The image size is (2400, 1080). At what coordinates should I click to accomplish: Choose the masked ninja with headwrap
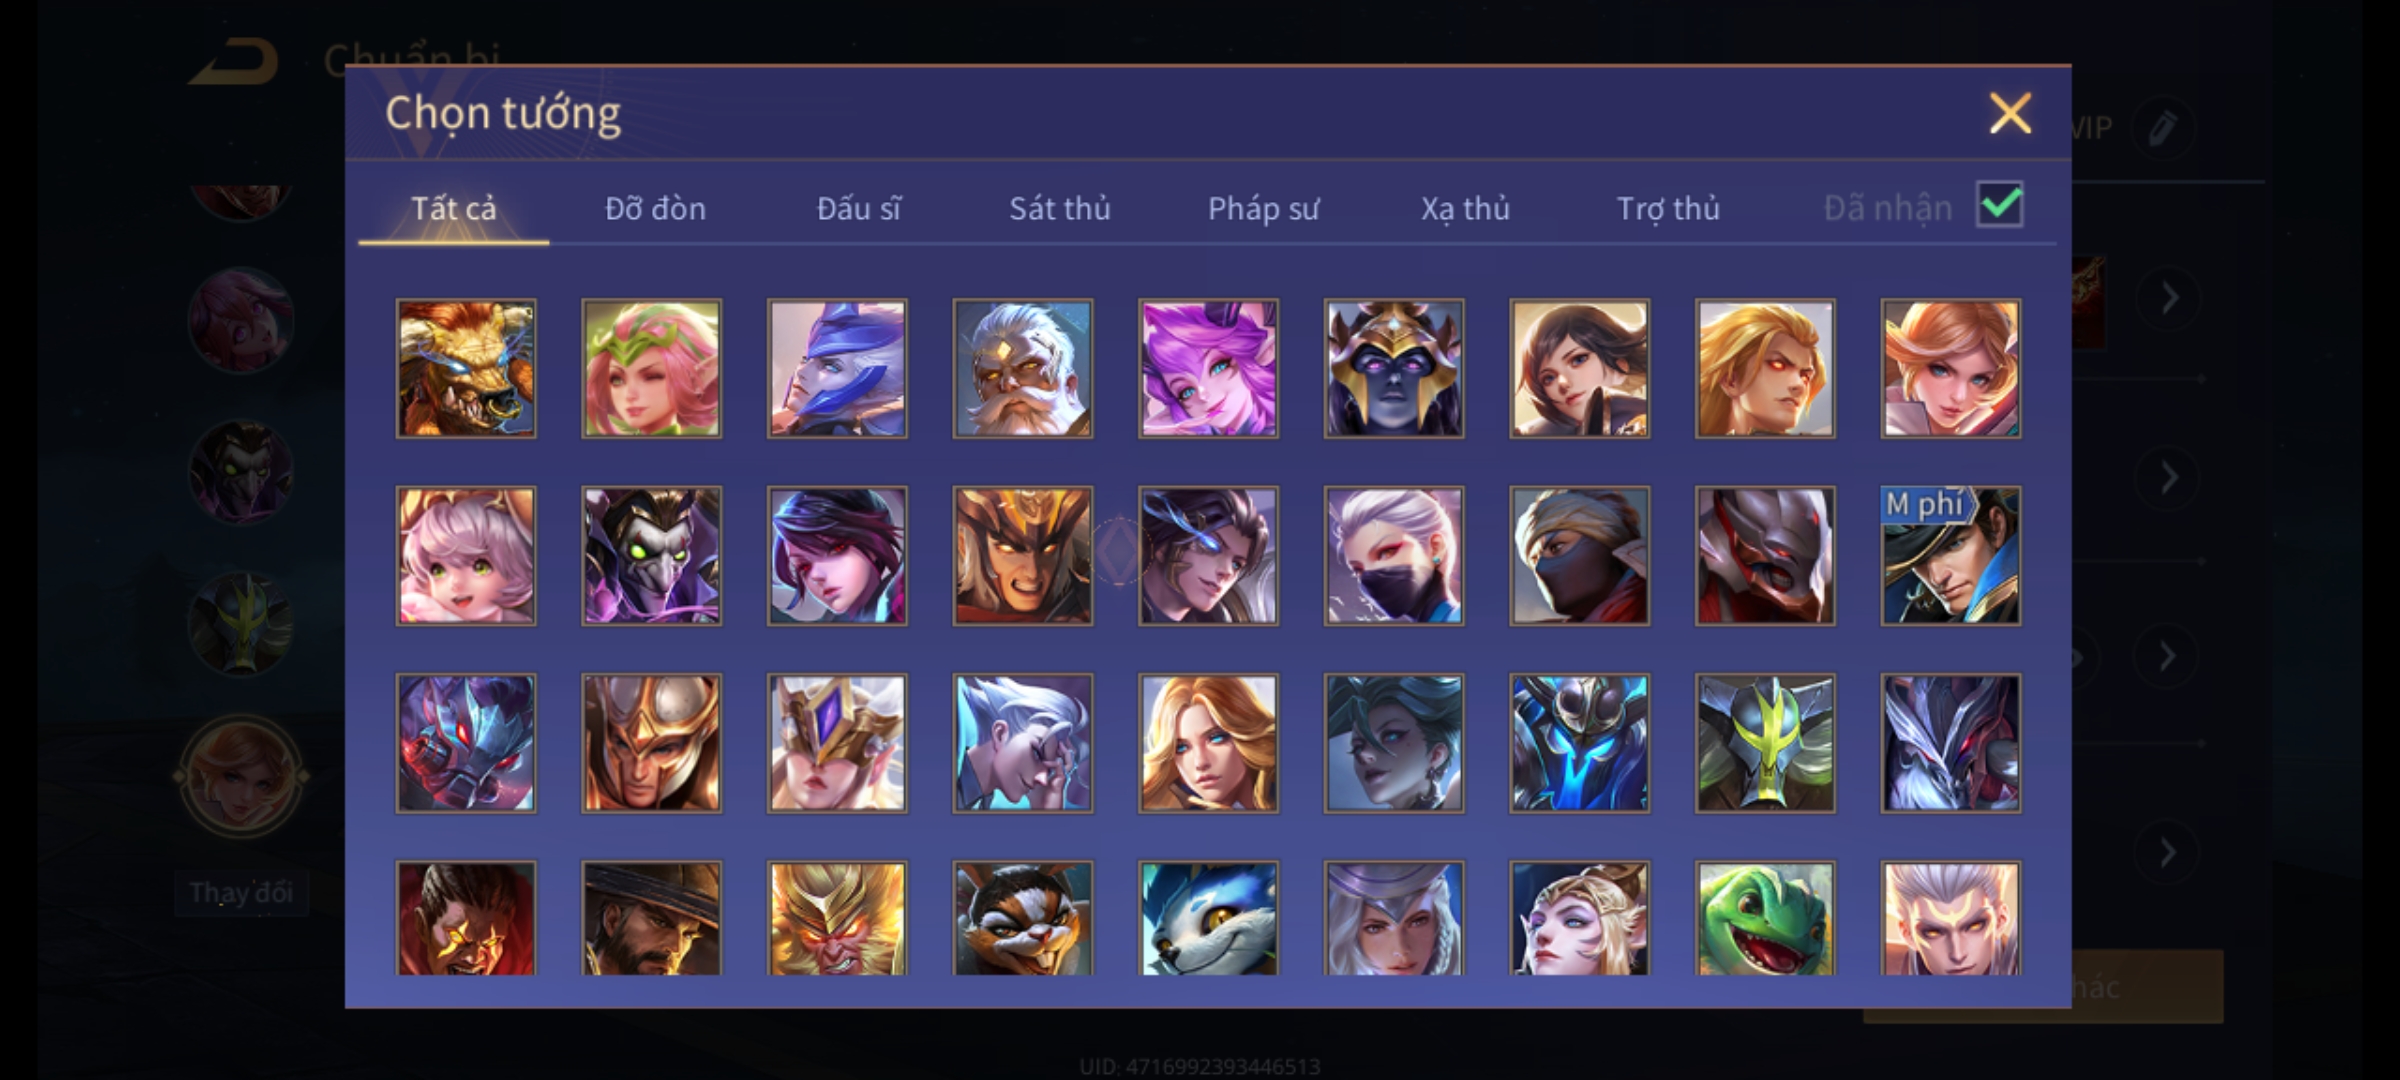click(1579, 556)
